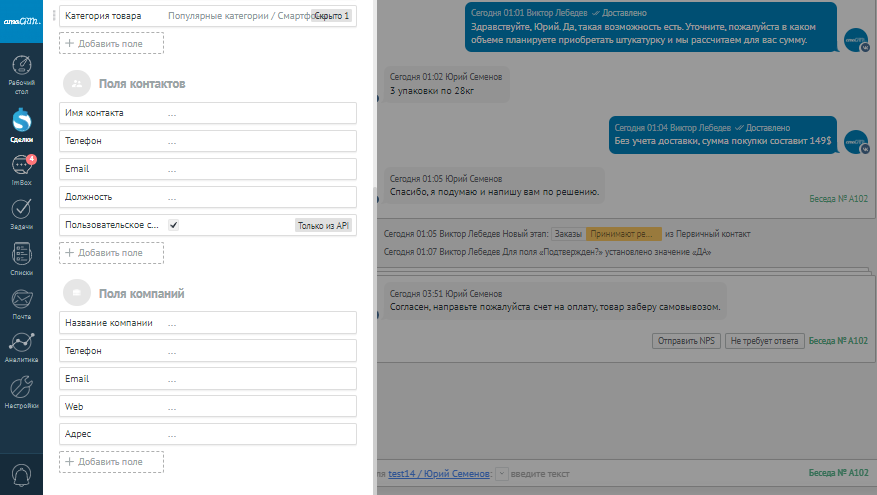Open ImBox with unread badge

(21, 168)
